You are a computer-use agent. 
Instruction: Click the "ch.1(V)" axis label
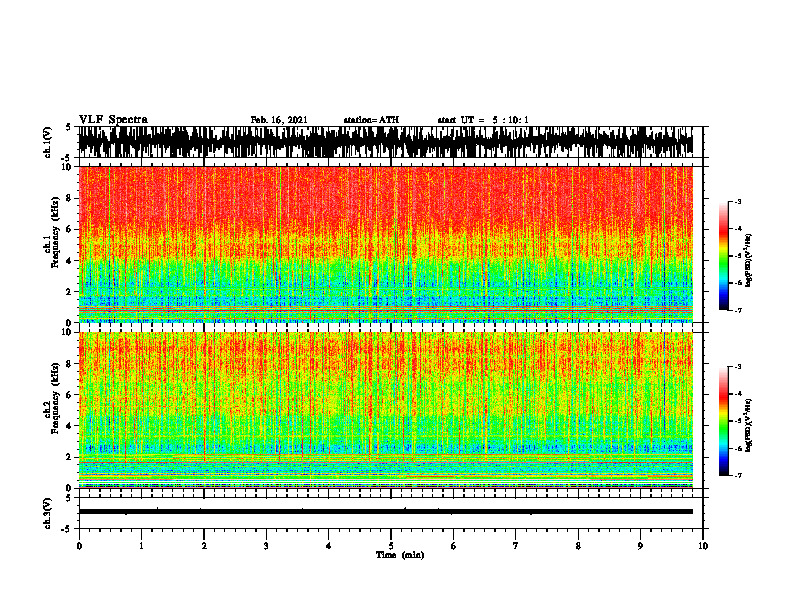[47, 142]
